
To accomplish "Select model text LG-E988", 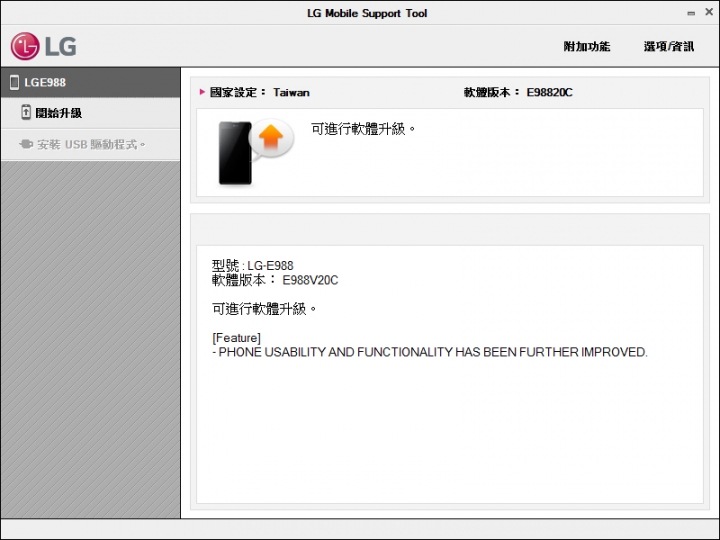I will coord(270,265).
